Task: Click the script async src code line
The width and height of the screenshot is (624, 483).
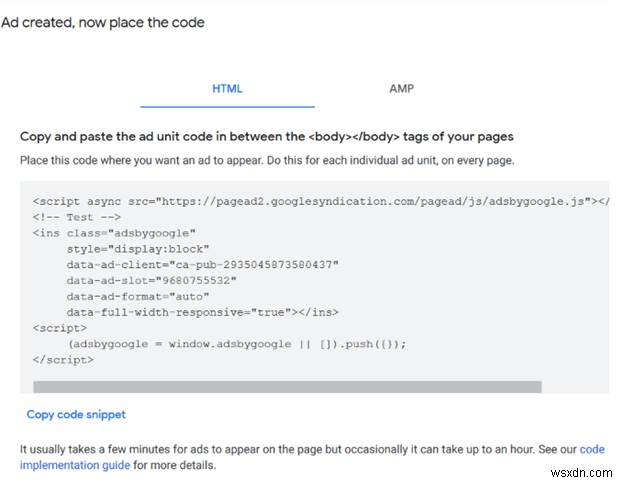Action: pos(321,201)
